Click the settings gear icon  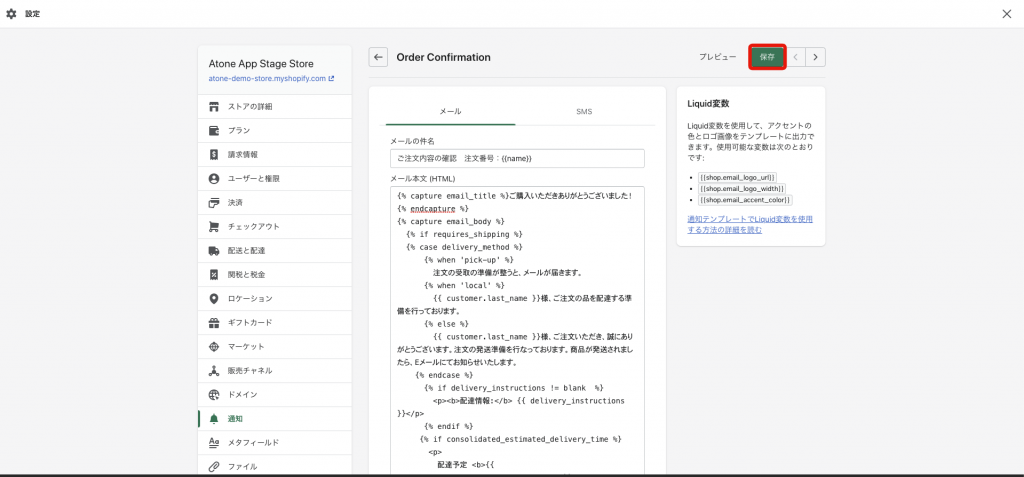click(x=11, y=14)
